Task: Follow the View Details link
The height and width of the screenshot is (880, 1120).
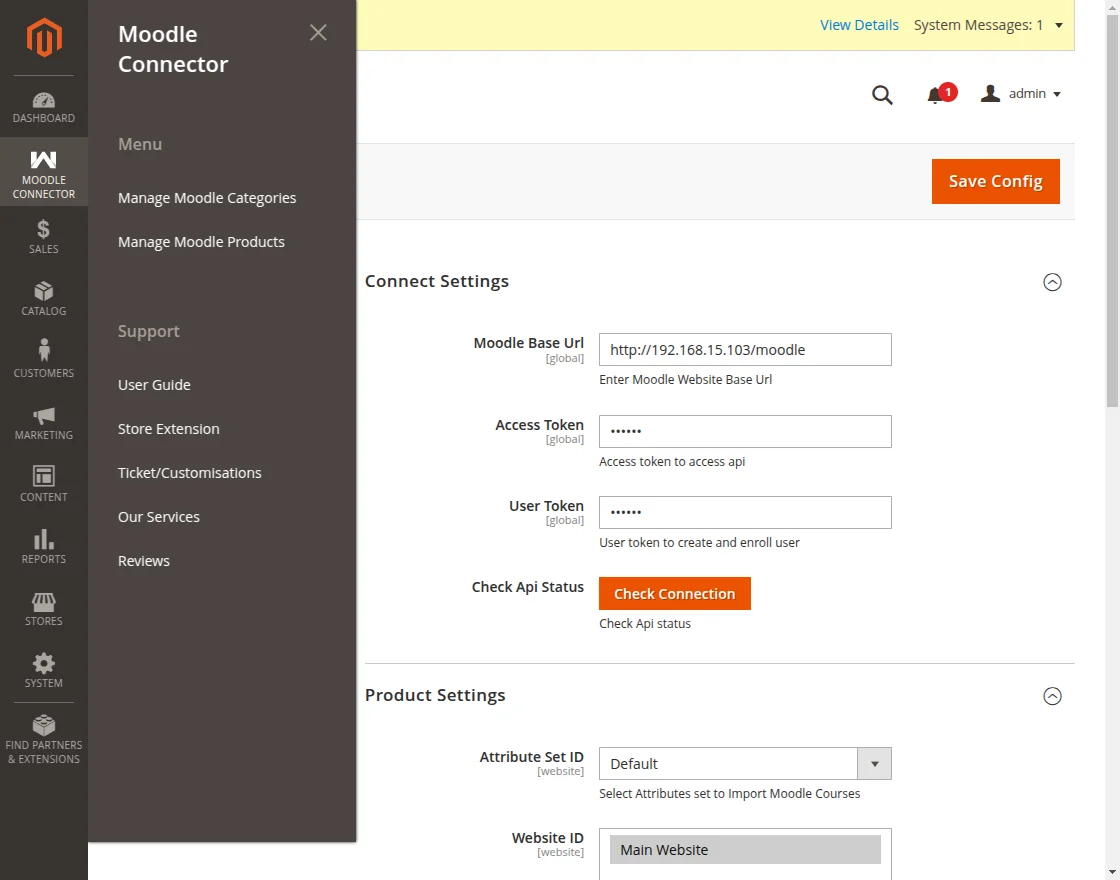Action: 859,25
